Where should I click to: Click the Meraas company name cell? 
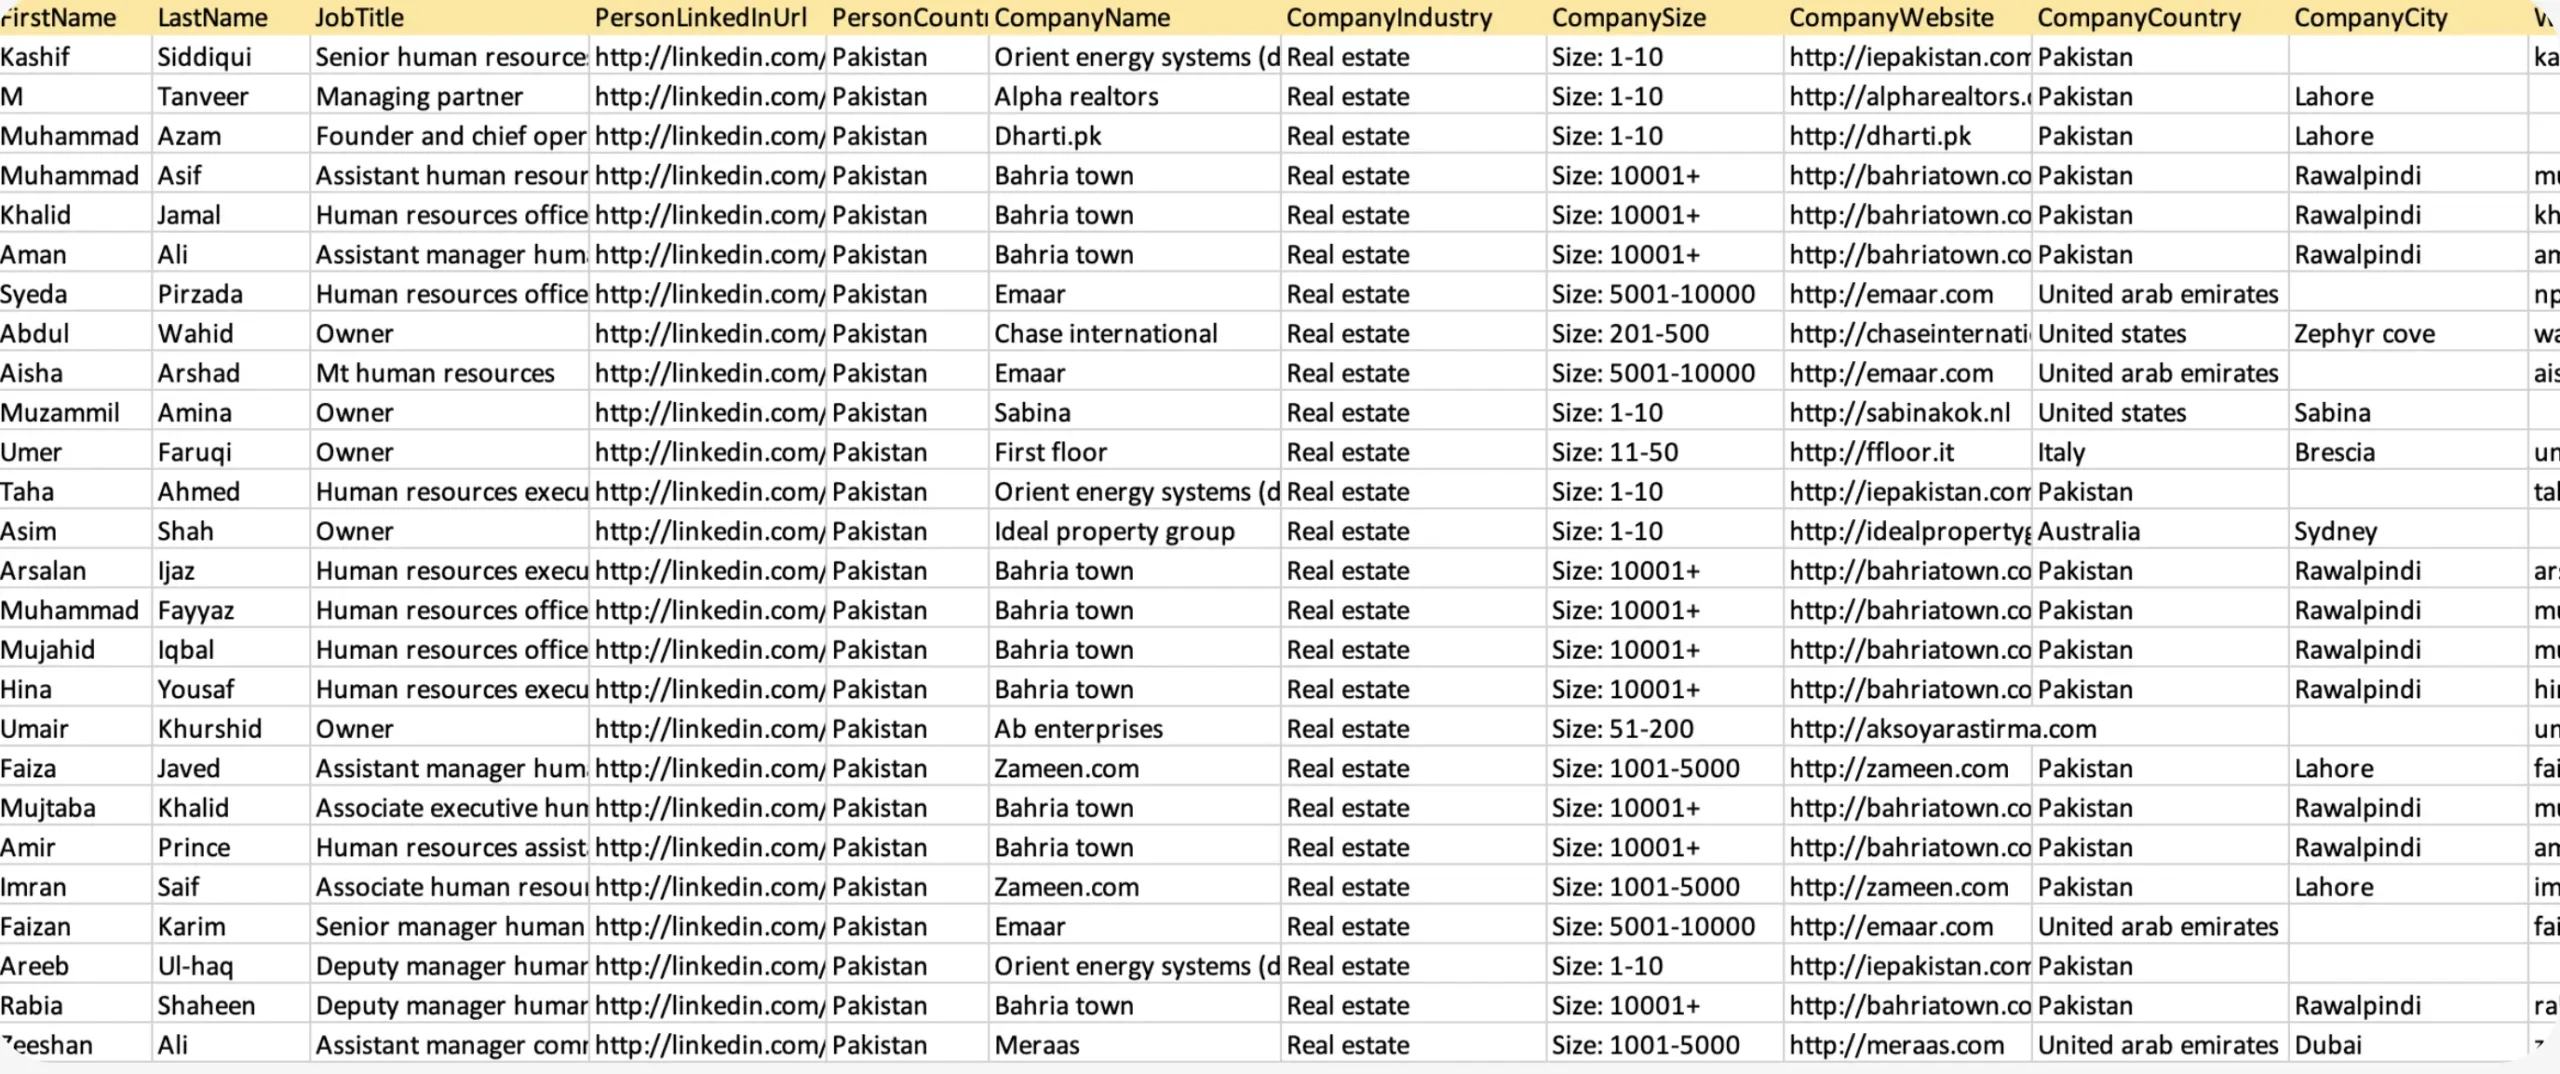pyautogui.click(x=1134, y=1044)
